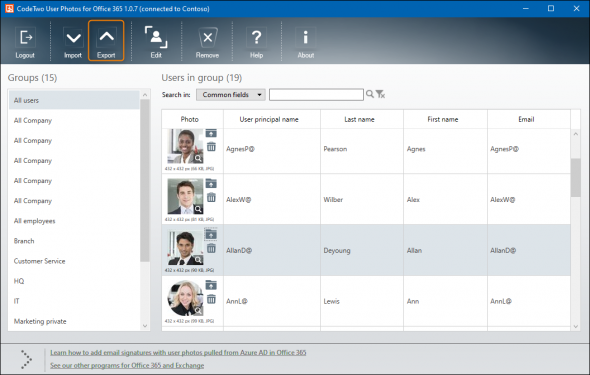Select the IT group
Screen dimensions: 590x375
point(74,301)
